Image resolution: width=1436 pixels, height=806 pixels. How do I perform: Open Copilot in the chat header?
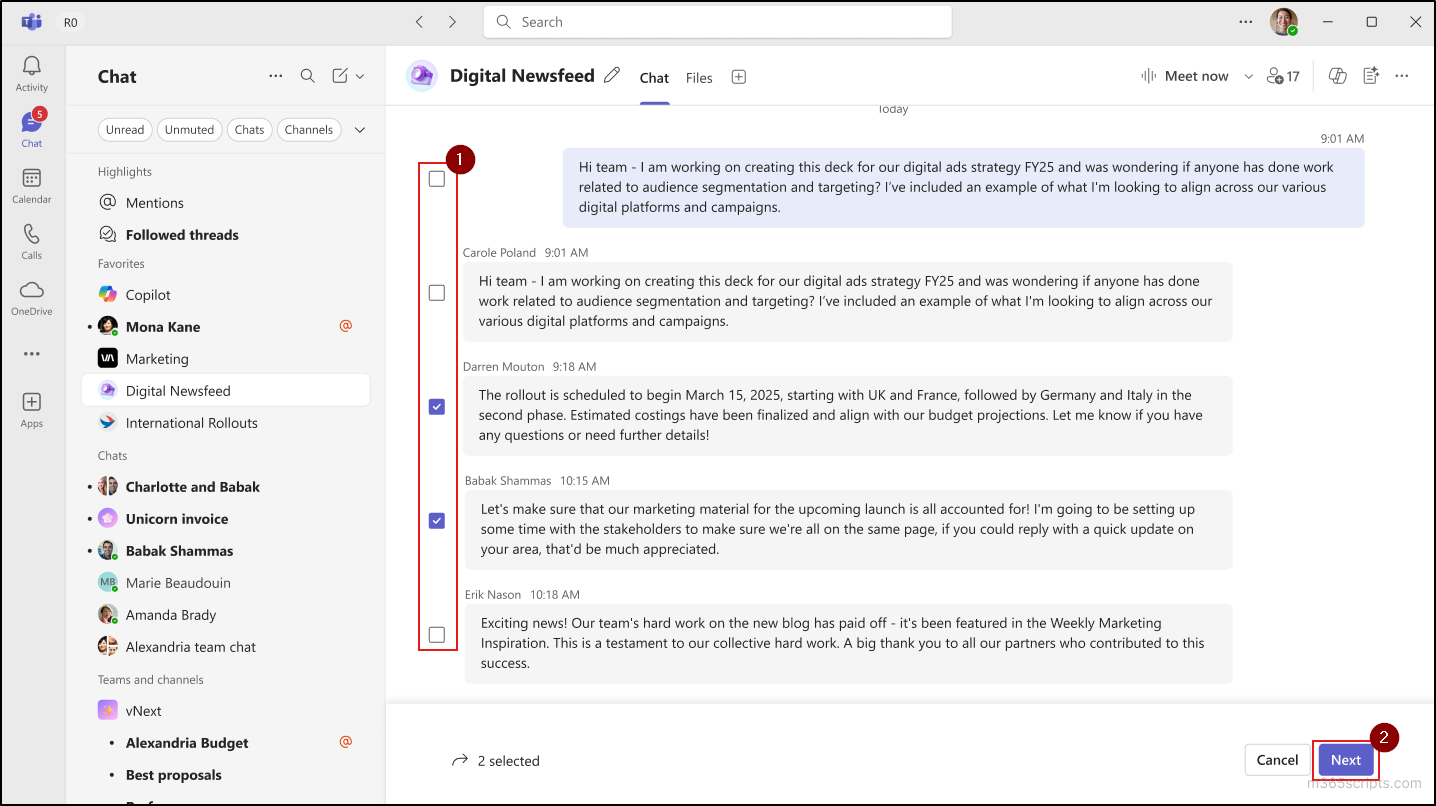(x=1337, y=75)
